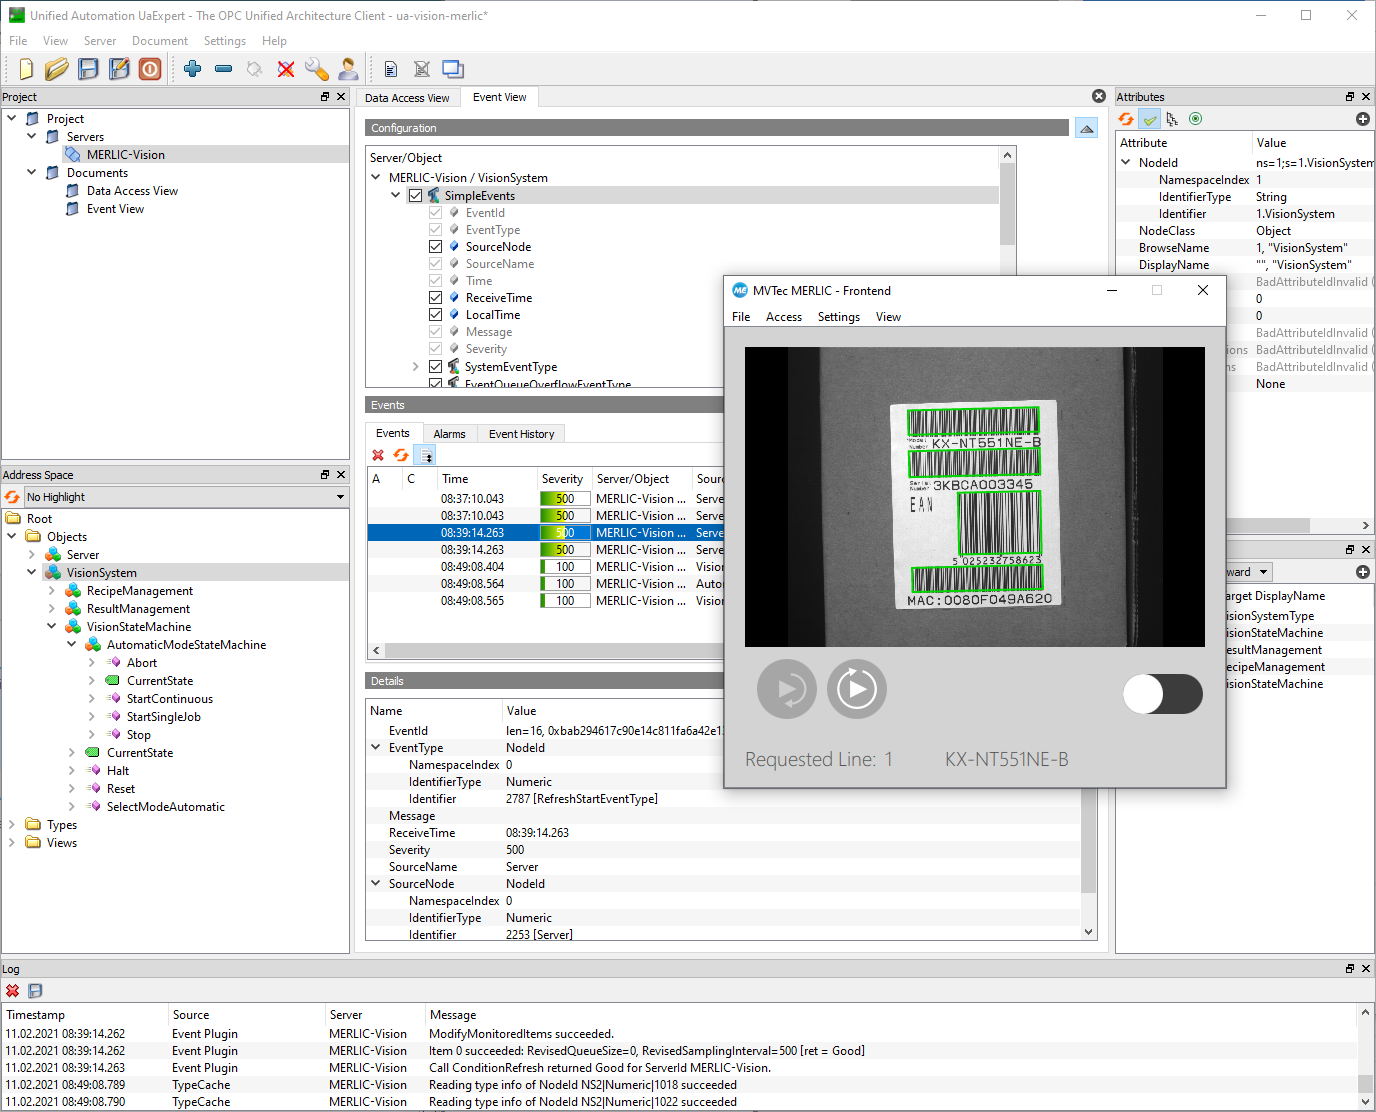Click MERLIC continuous-run play button

pyautogui.click(x=857, y=689)
